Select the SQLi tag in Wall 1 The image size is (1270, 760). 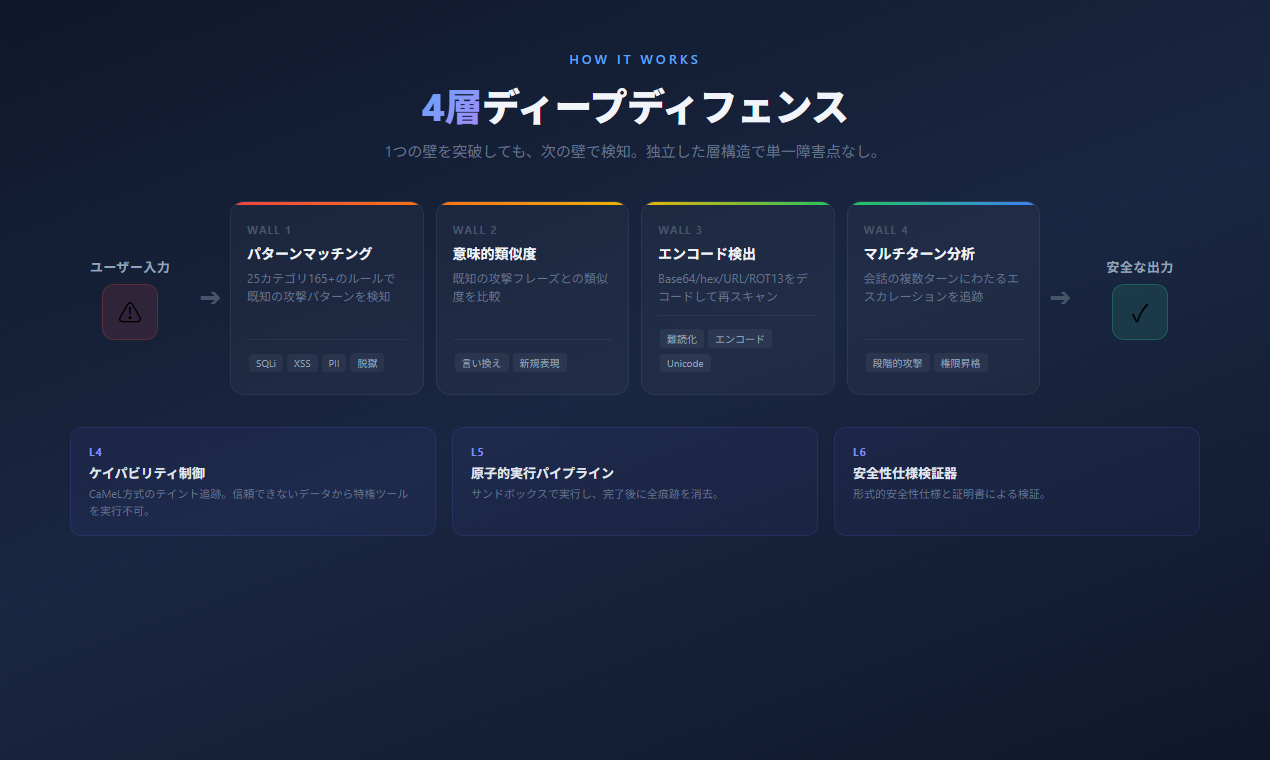tap(266, 363)
